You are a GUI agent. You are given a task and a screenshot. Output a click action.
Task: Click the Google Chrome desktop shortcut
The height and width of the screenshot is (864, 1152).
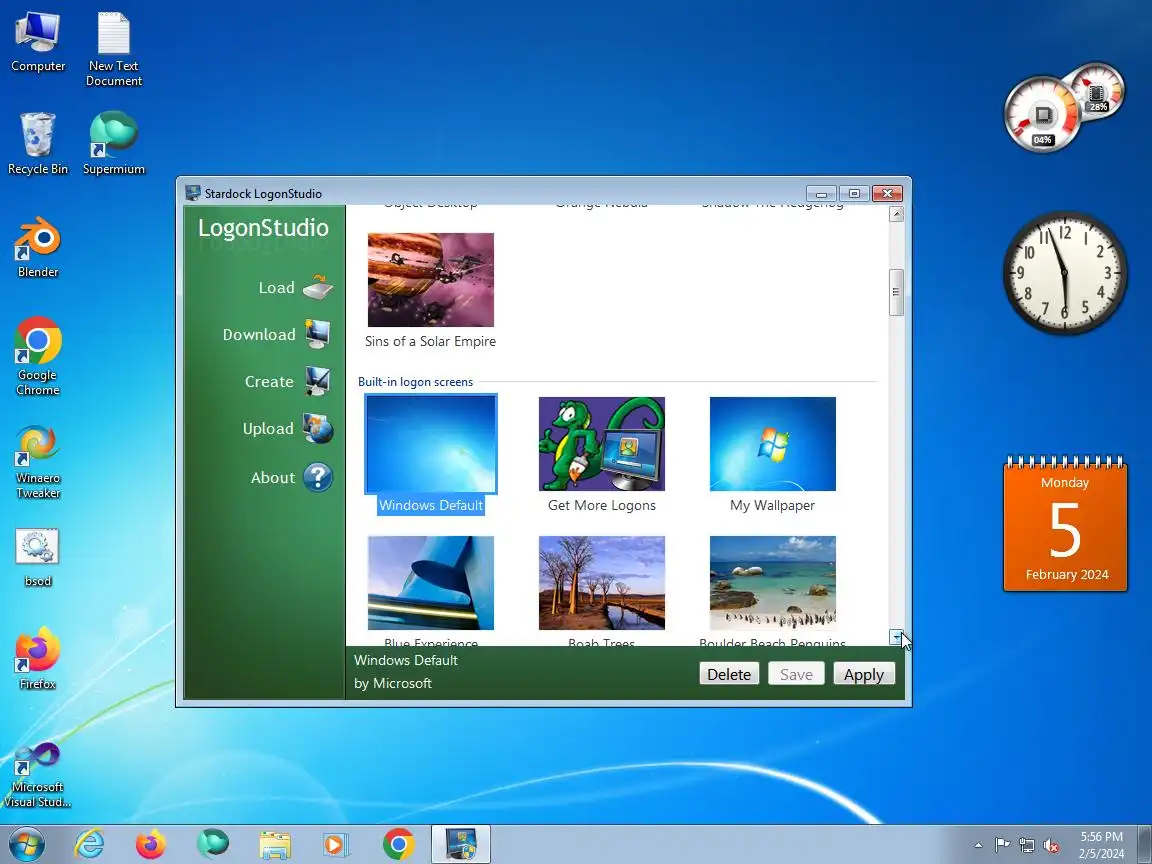pyautogui.click(x=38, y=357)
